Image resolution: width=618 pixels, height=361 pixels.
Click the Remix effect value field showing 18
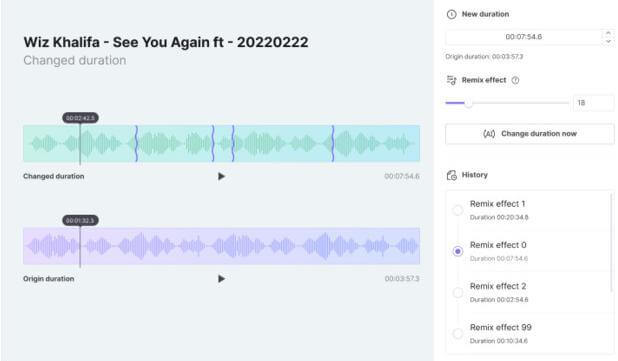coord(593,103)
